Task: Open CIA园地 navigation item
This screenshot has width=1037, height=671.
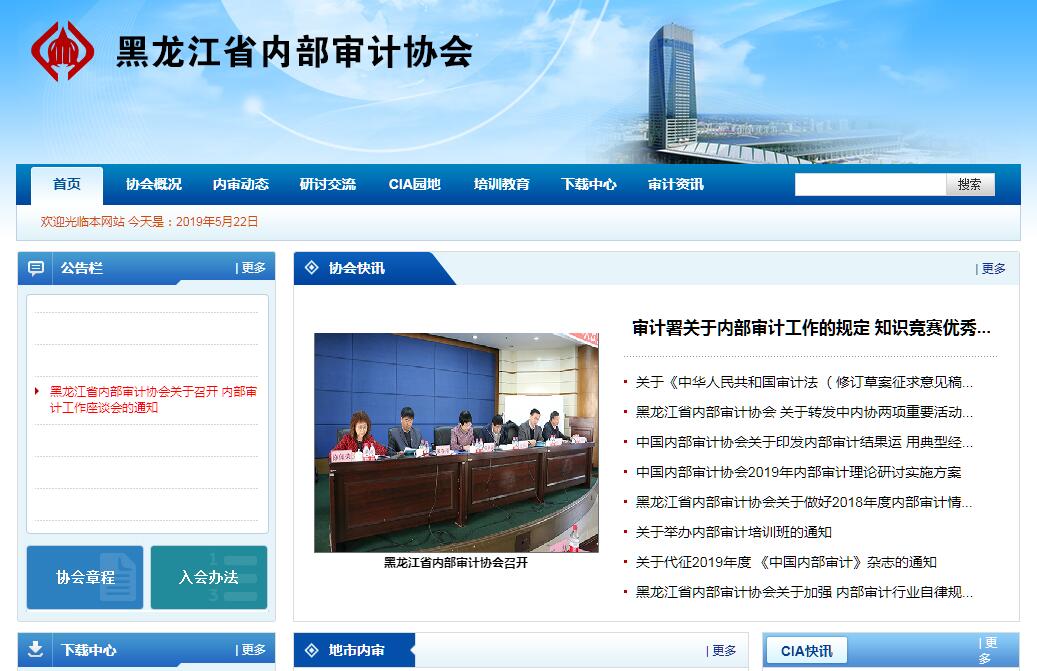Action: click(x=415, y=184)
